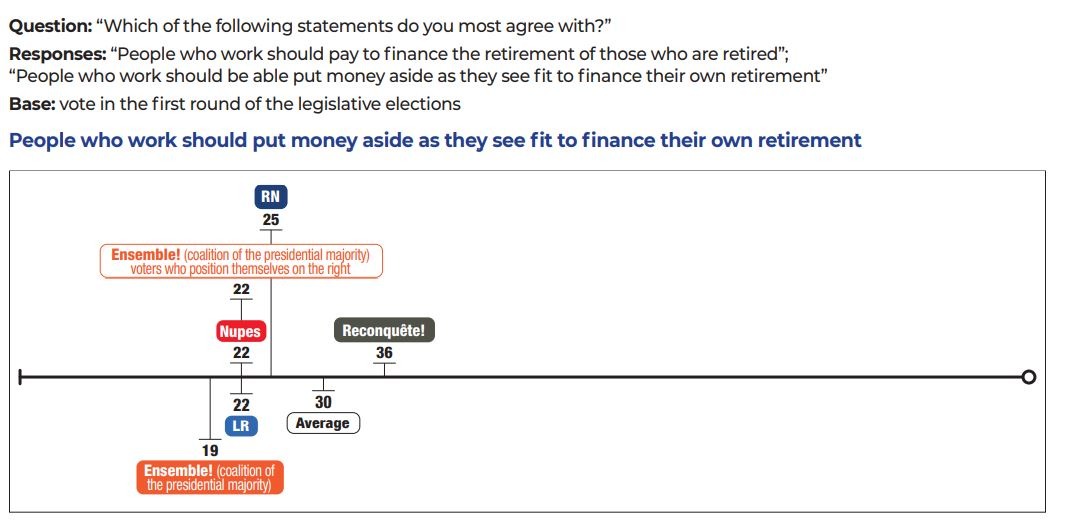Select the value 19 below the axis
The width and height of the screenshot is (1065, 525).
pos(210,449)
